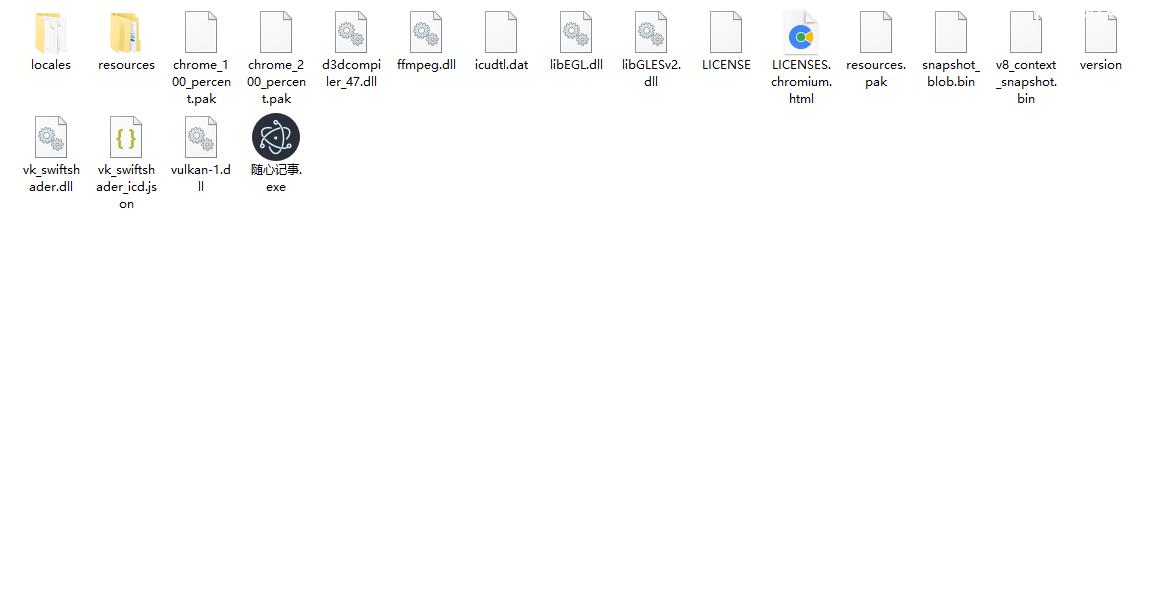Click the vulkan-1.dll file icon
This screenshot has height=597, width=1151.
(201, 138)
